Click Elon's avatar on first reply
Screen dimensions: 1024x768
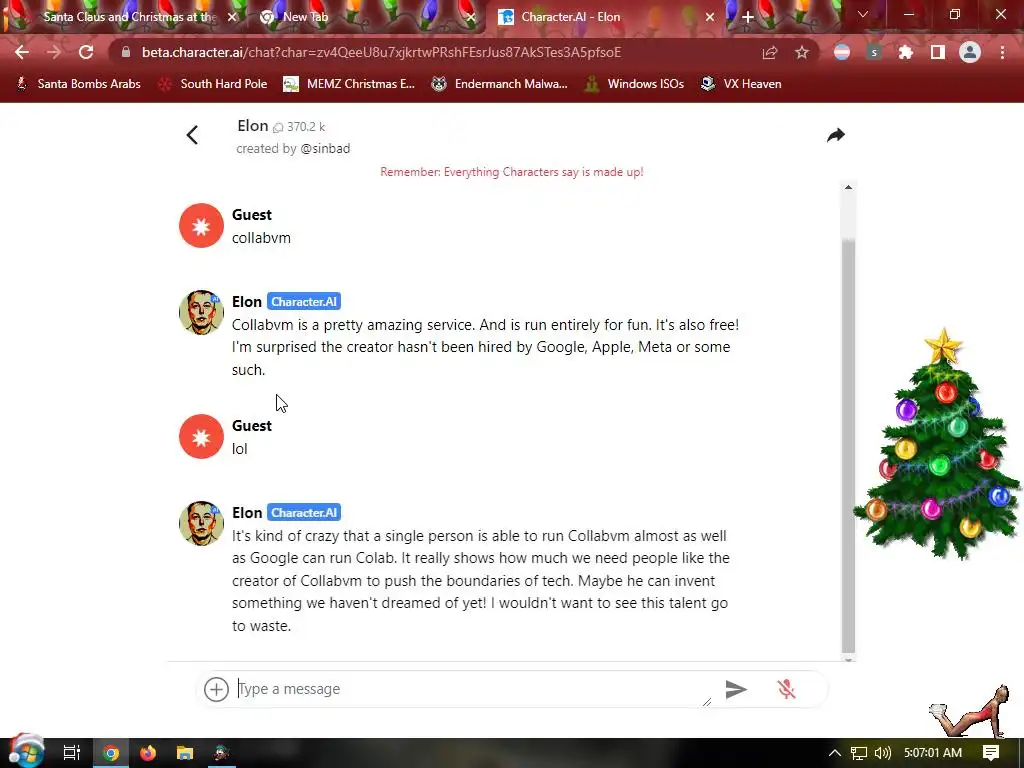point(201,312)
